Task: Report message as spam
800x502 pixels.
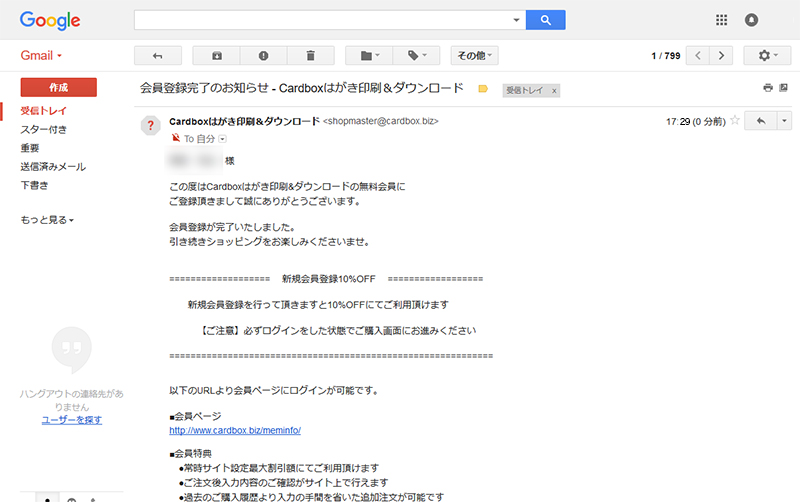Action: tap(263, 56)
